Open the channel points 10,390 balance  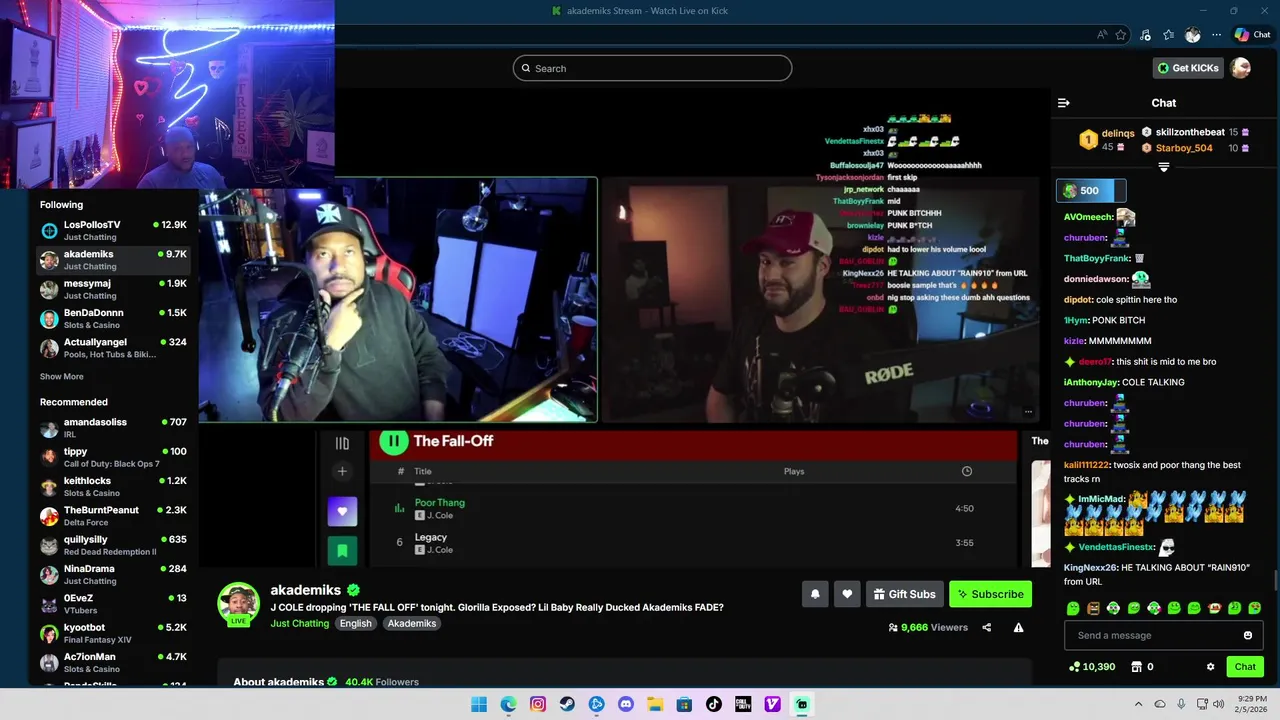(x=1092, y=667)
